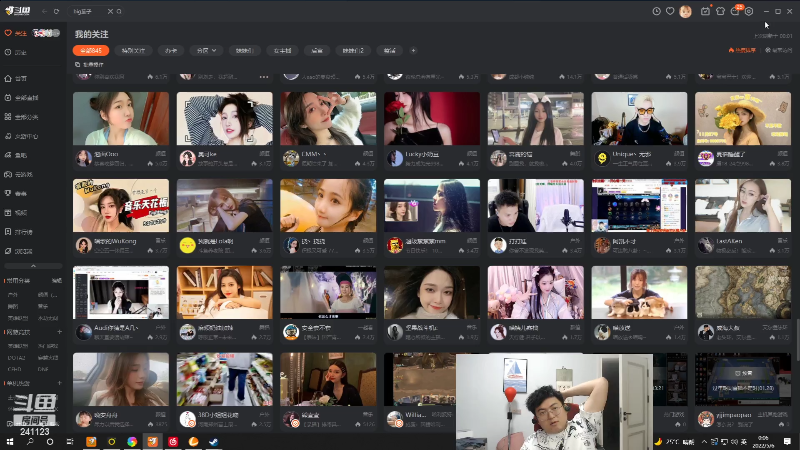Select the last filter tab before the plus
The height and width of the screenshot is (450, 800).
pyautogui.click(x=389, y=51)
